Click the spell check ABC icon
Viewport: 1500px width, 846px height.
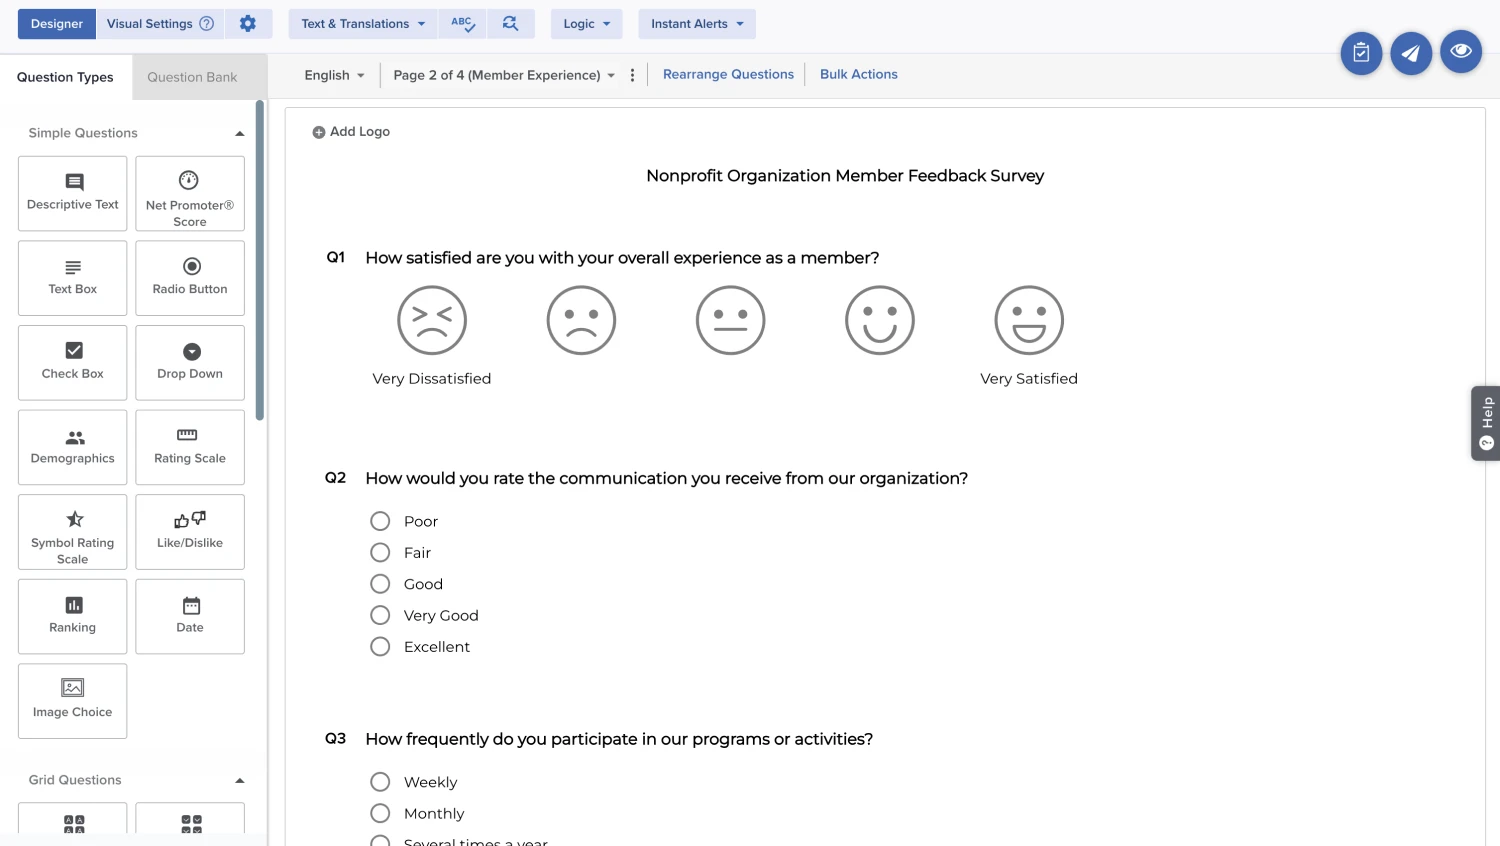[x=462, y=24]
